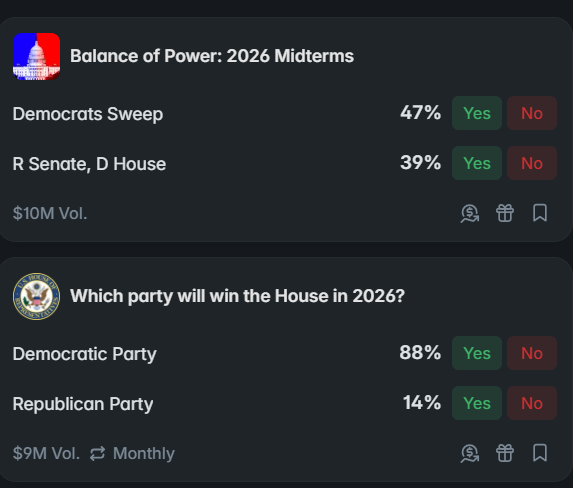Click gift icon on Balance of Power card

[505, 213]
